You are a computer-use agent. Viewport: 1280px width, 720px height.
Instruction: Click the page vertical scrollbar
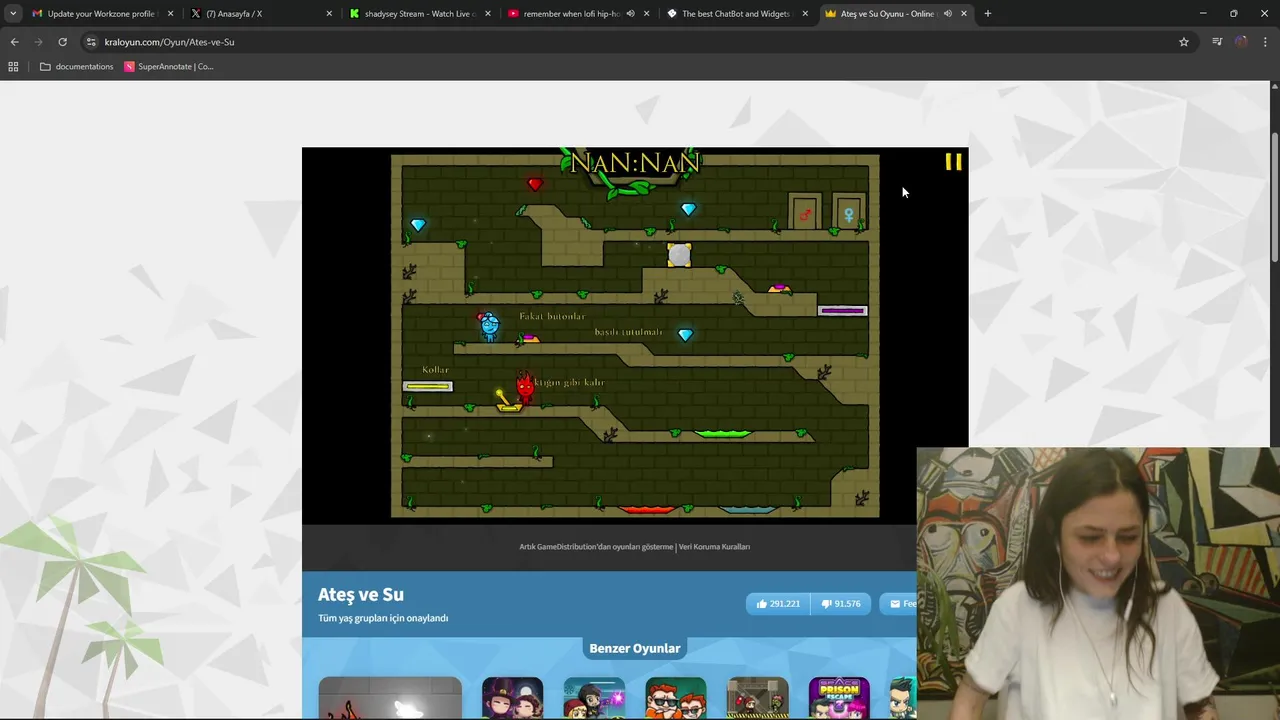coord(1274,196)
